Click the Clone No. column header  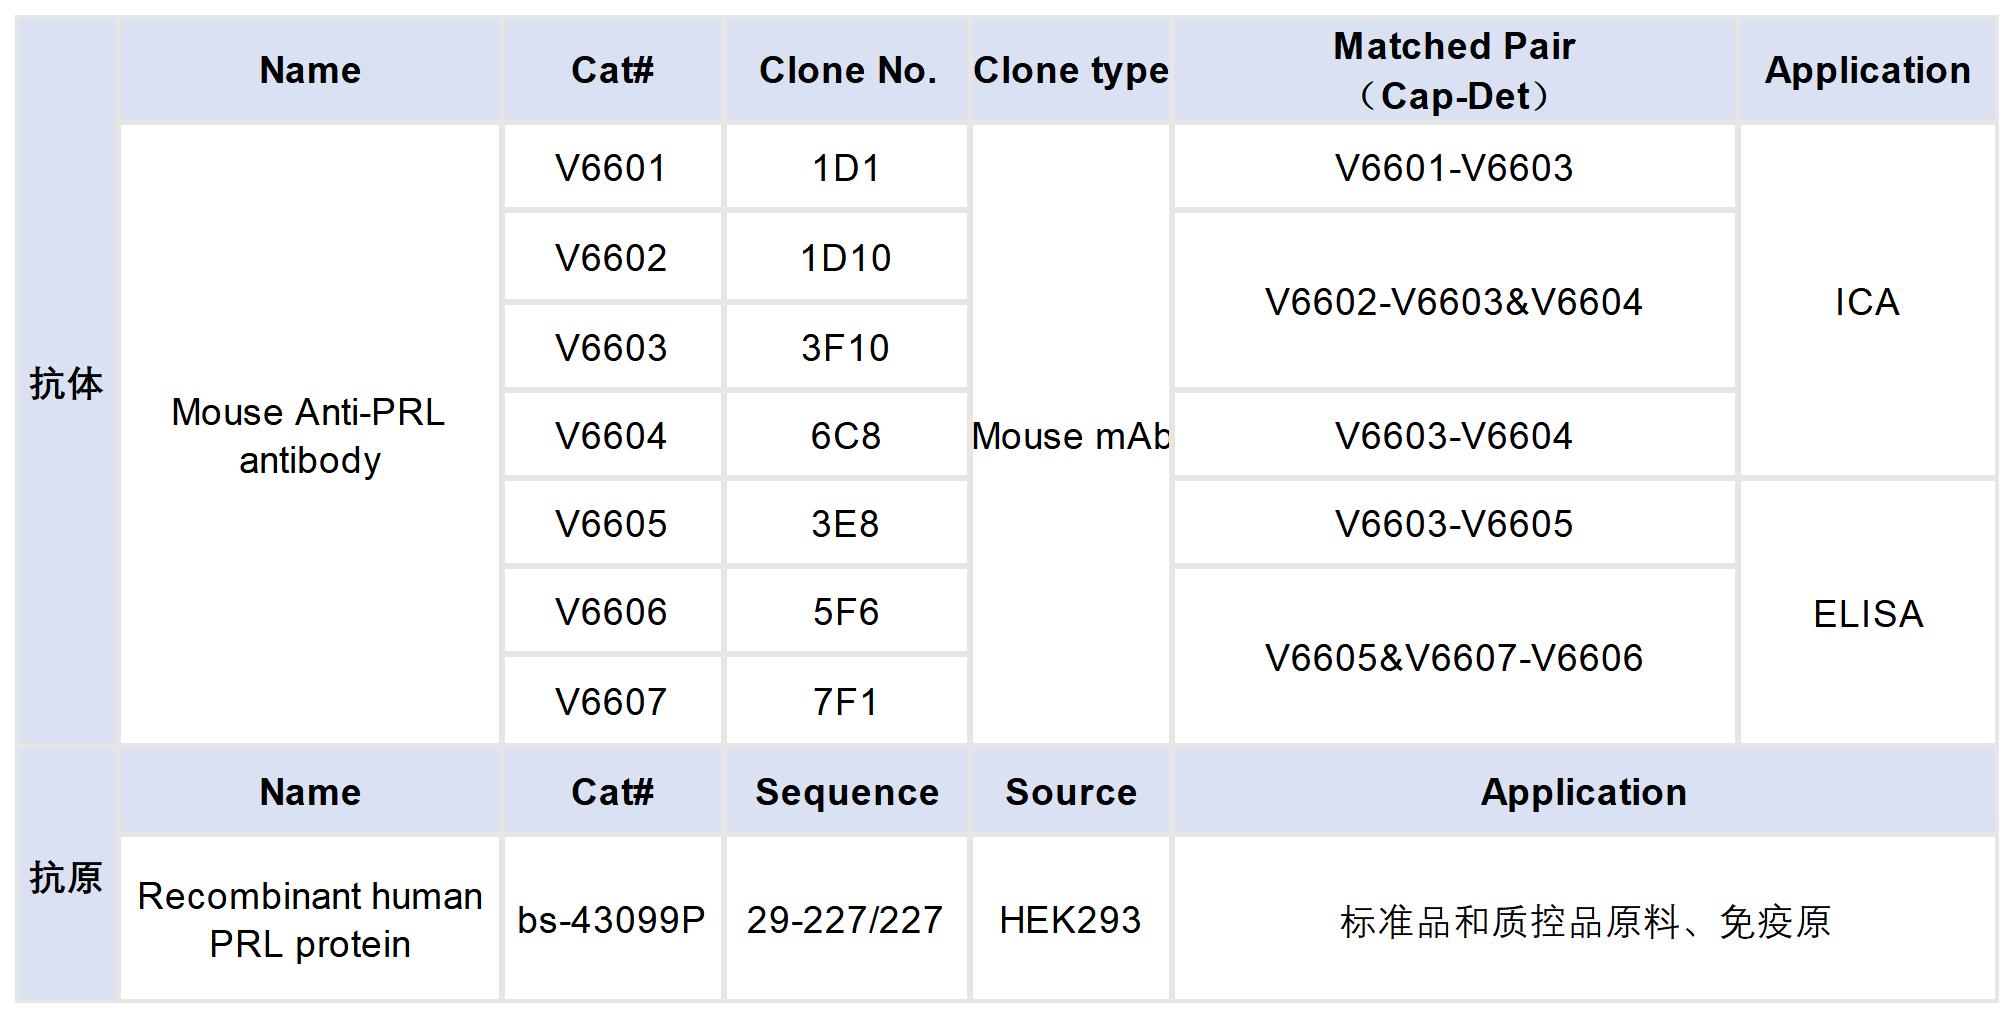847,71
